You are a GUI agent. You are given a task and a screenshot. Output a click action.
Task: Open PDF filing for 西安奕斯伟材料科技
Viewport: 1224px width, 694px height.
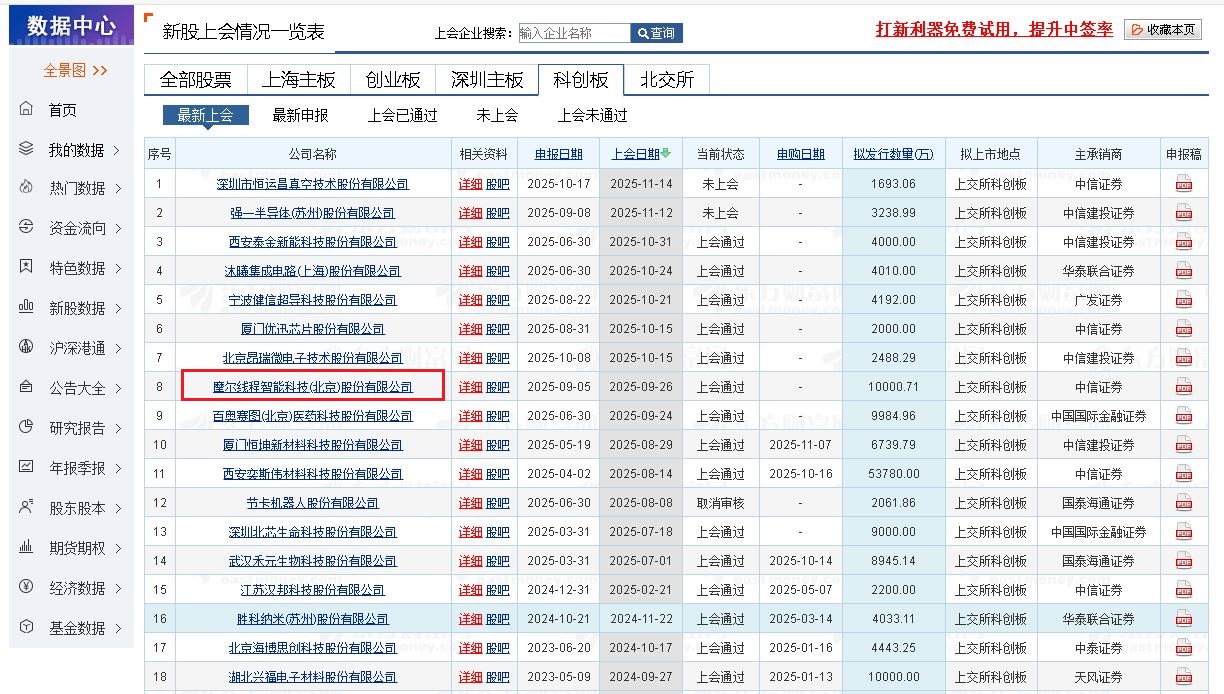point(1184,474)
